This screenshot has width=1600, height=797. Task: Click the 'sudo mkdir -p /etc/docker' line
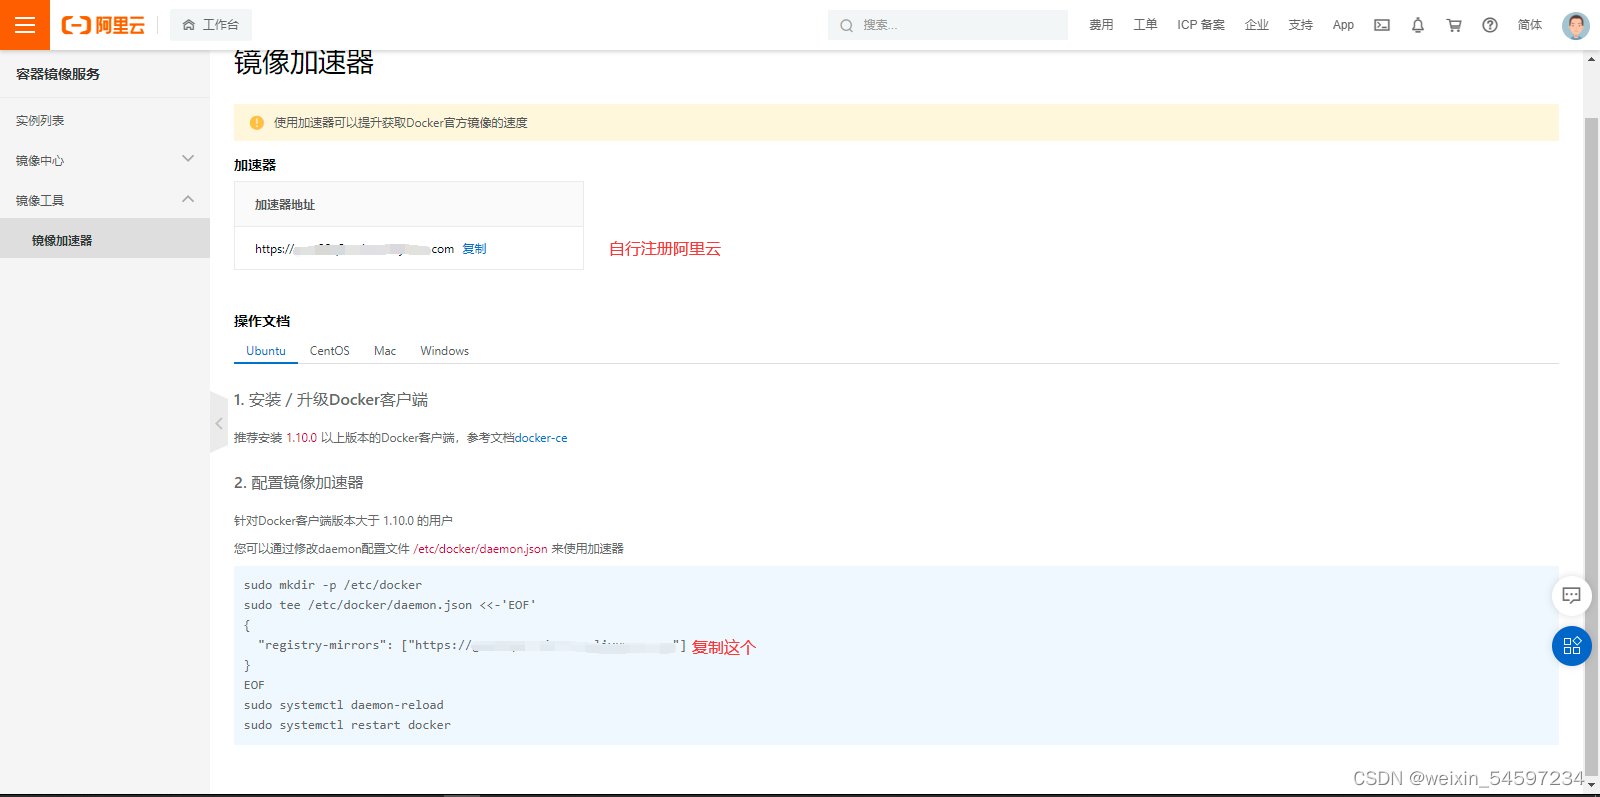click(x=333, y=585)
